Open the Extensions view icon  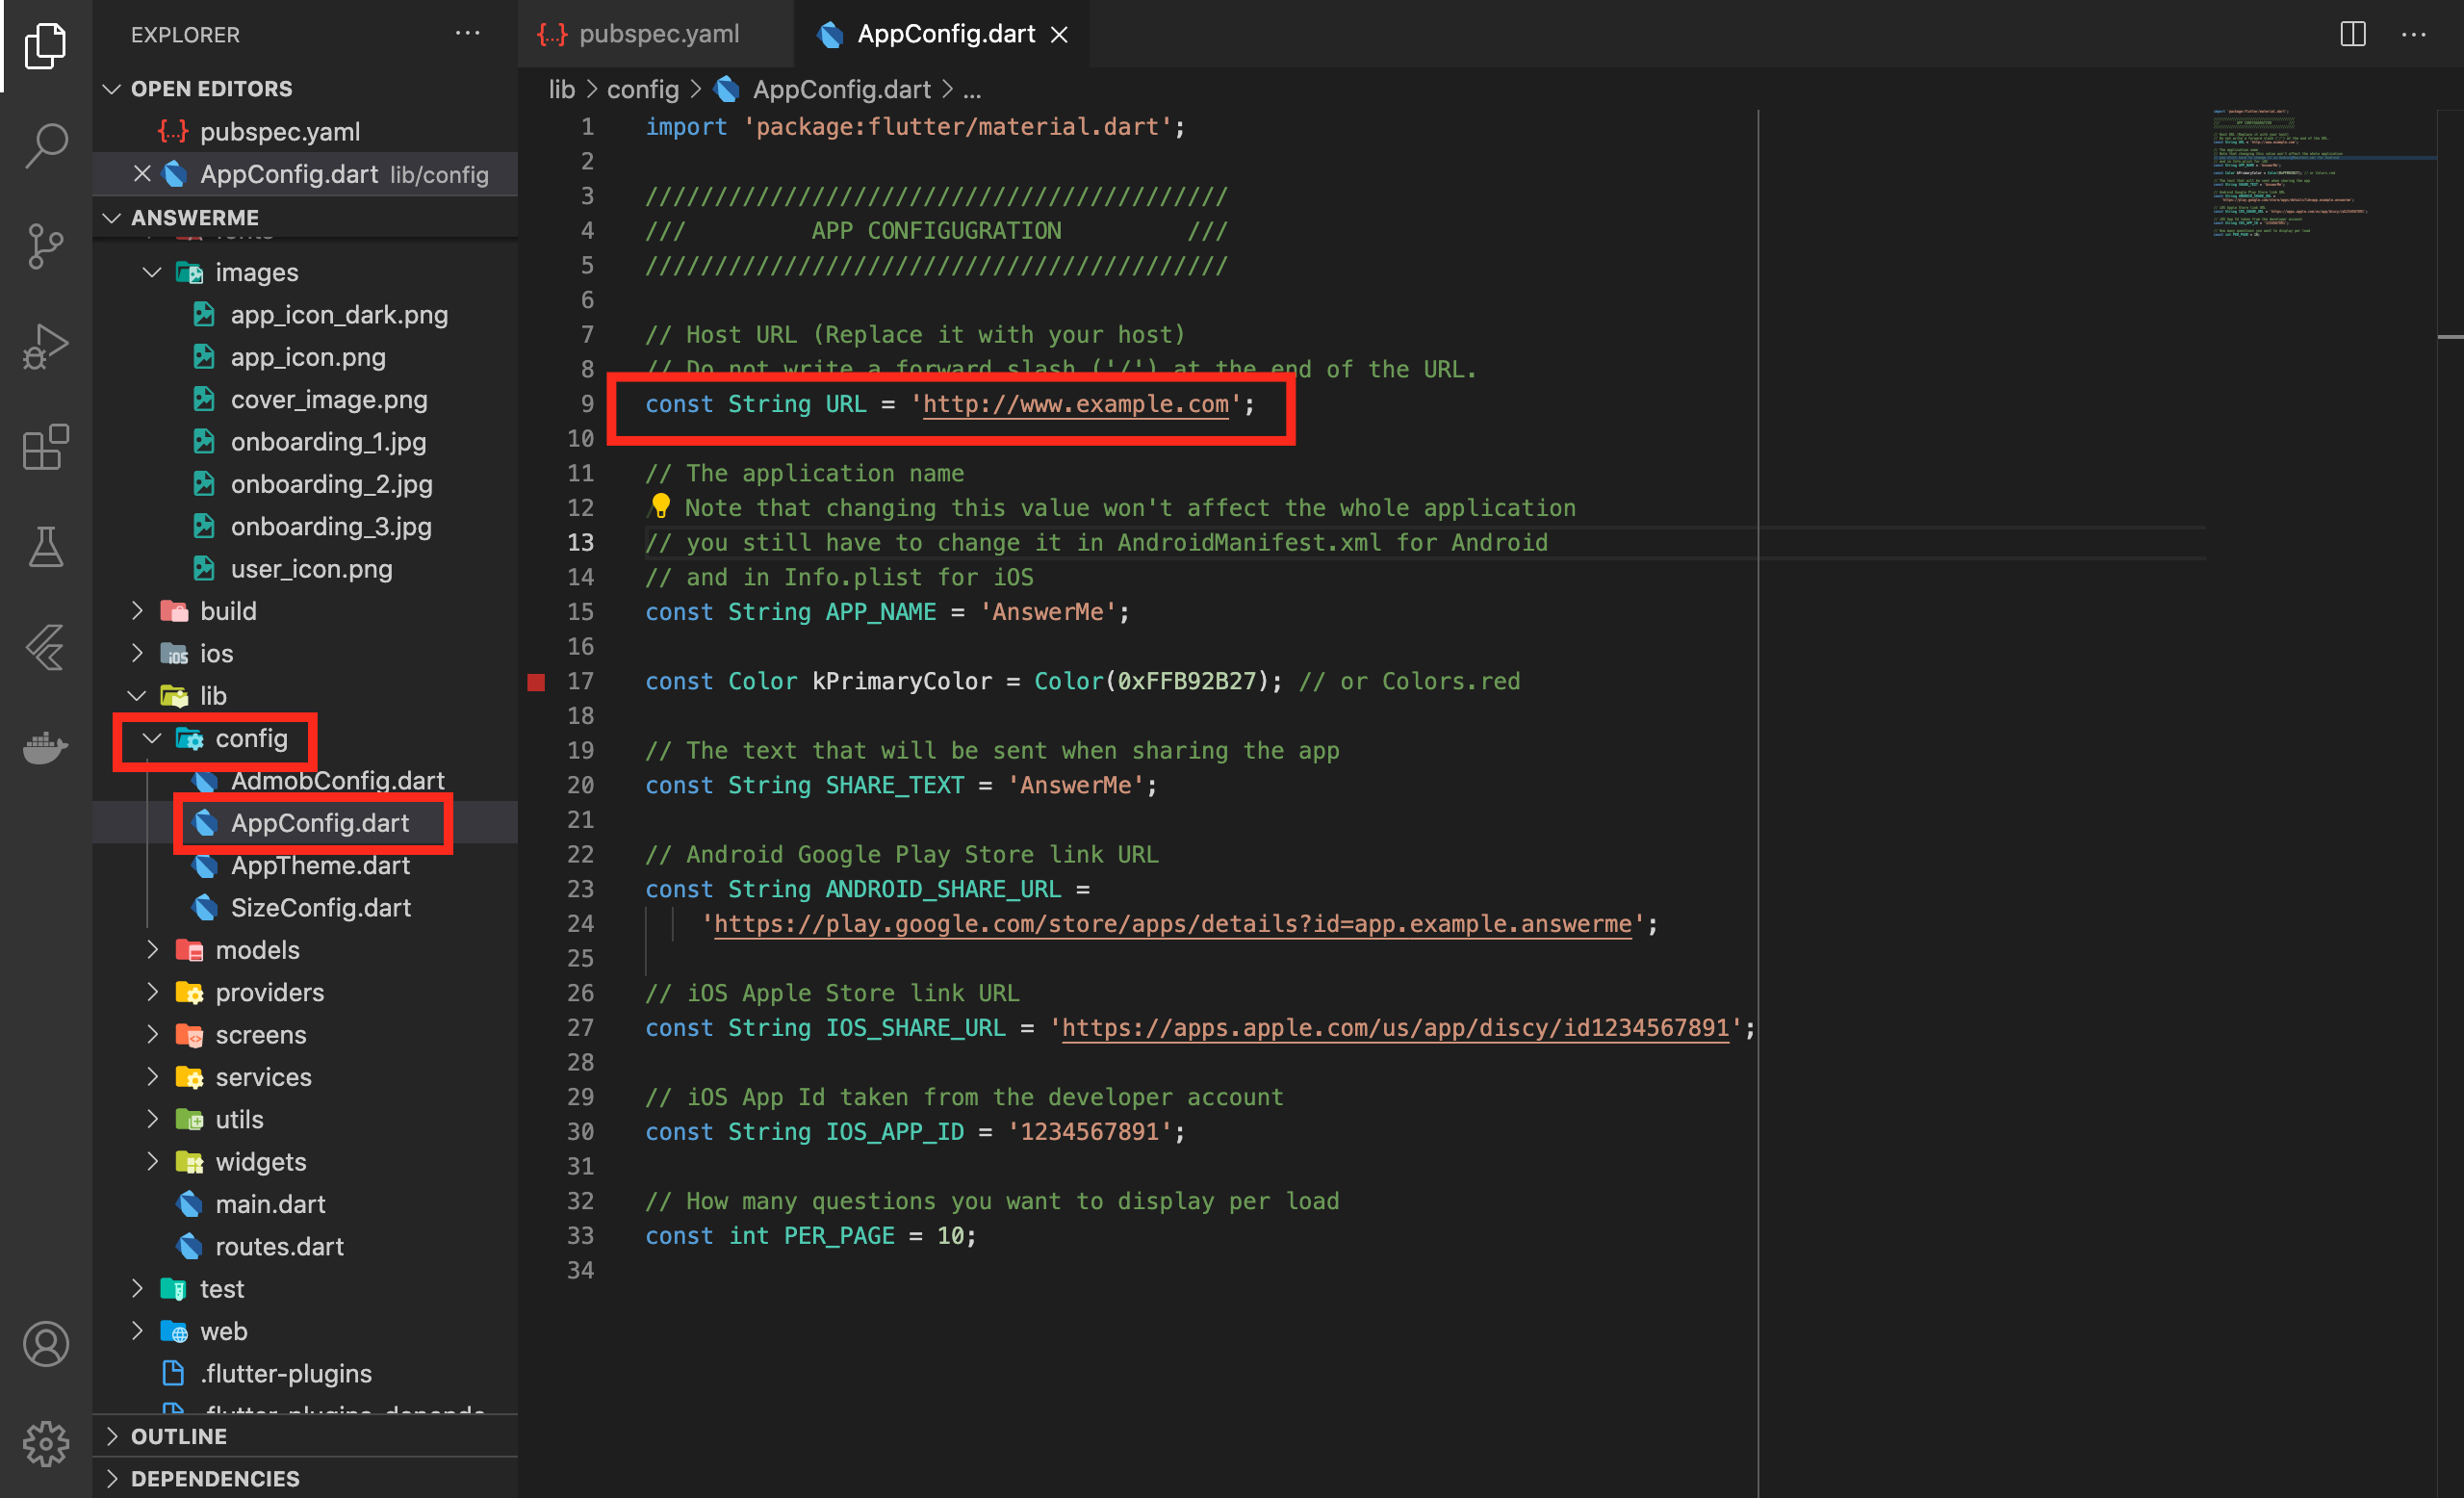[x=45, y=446]
